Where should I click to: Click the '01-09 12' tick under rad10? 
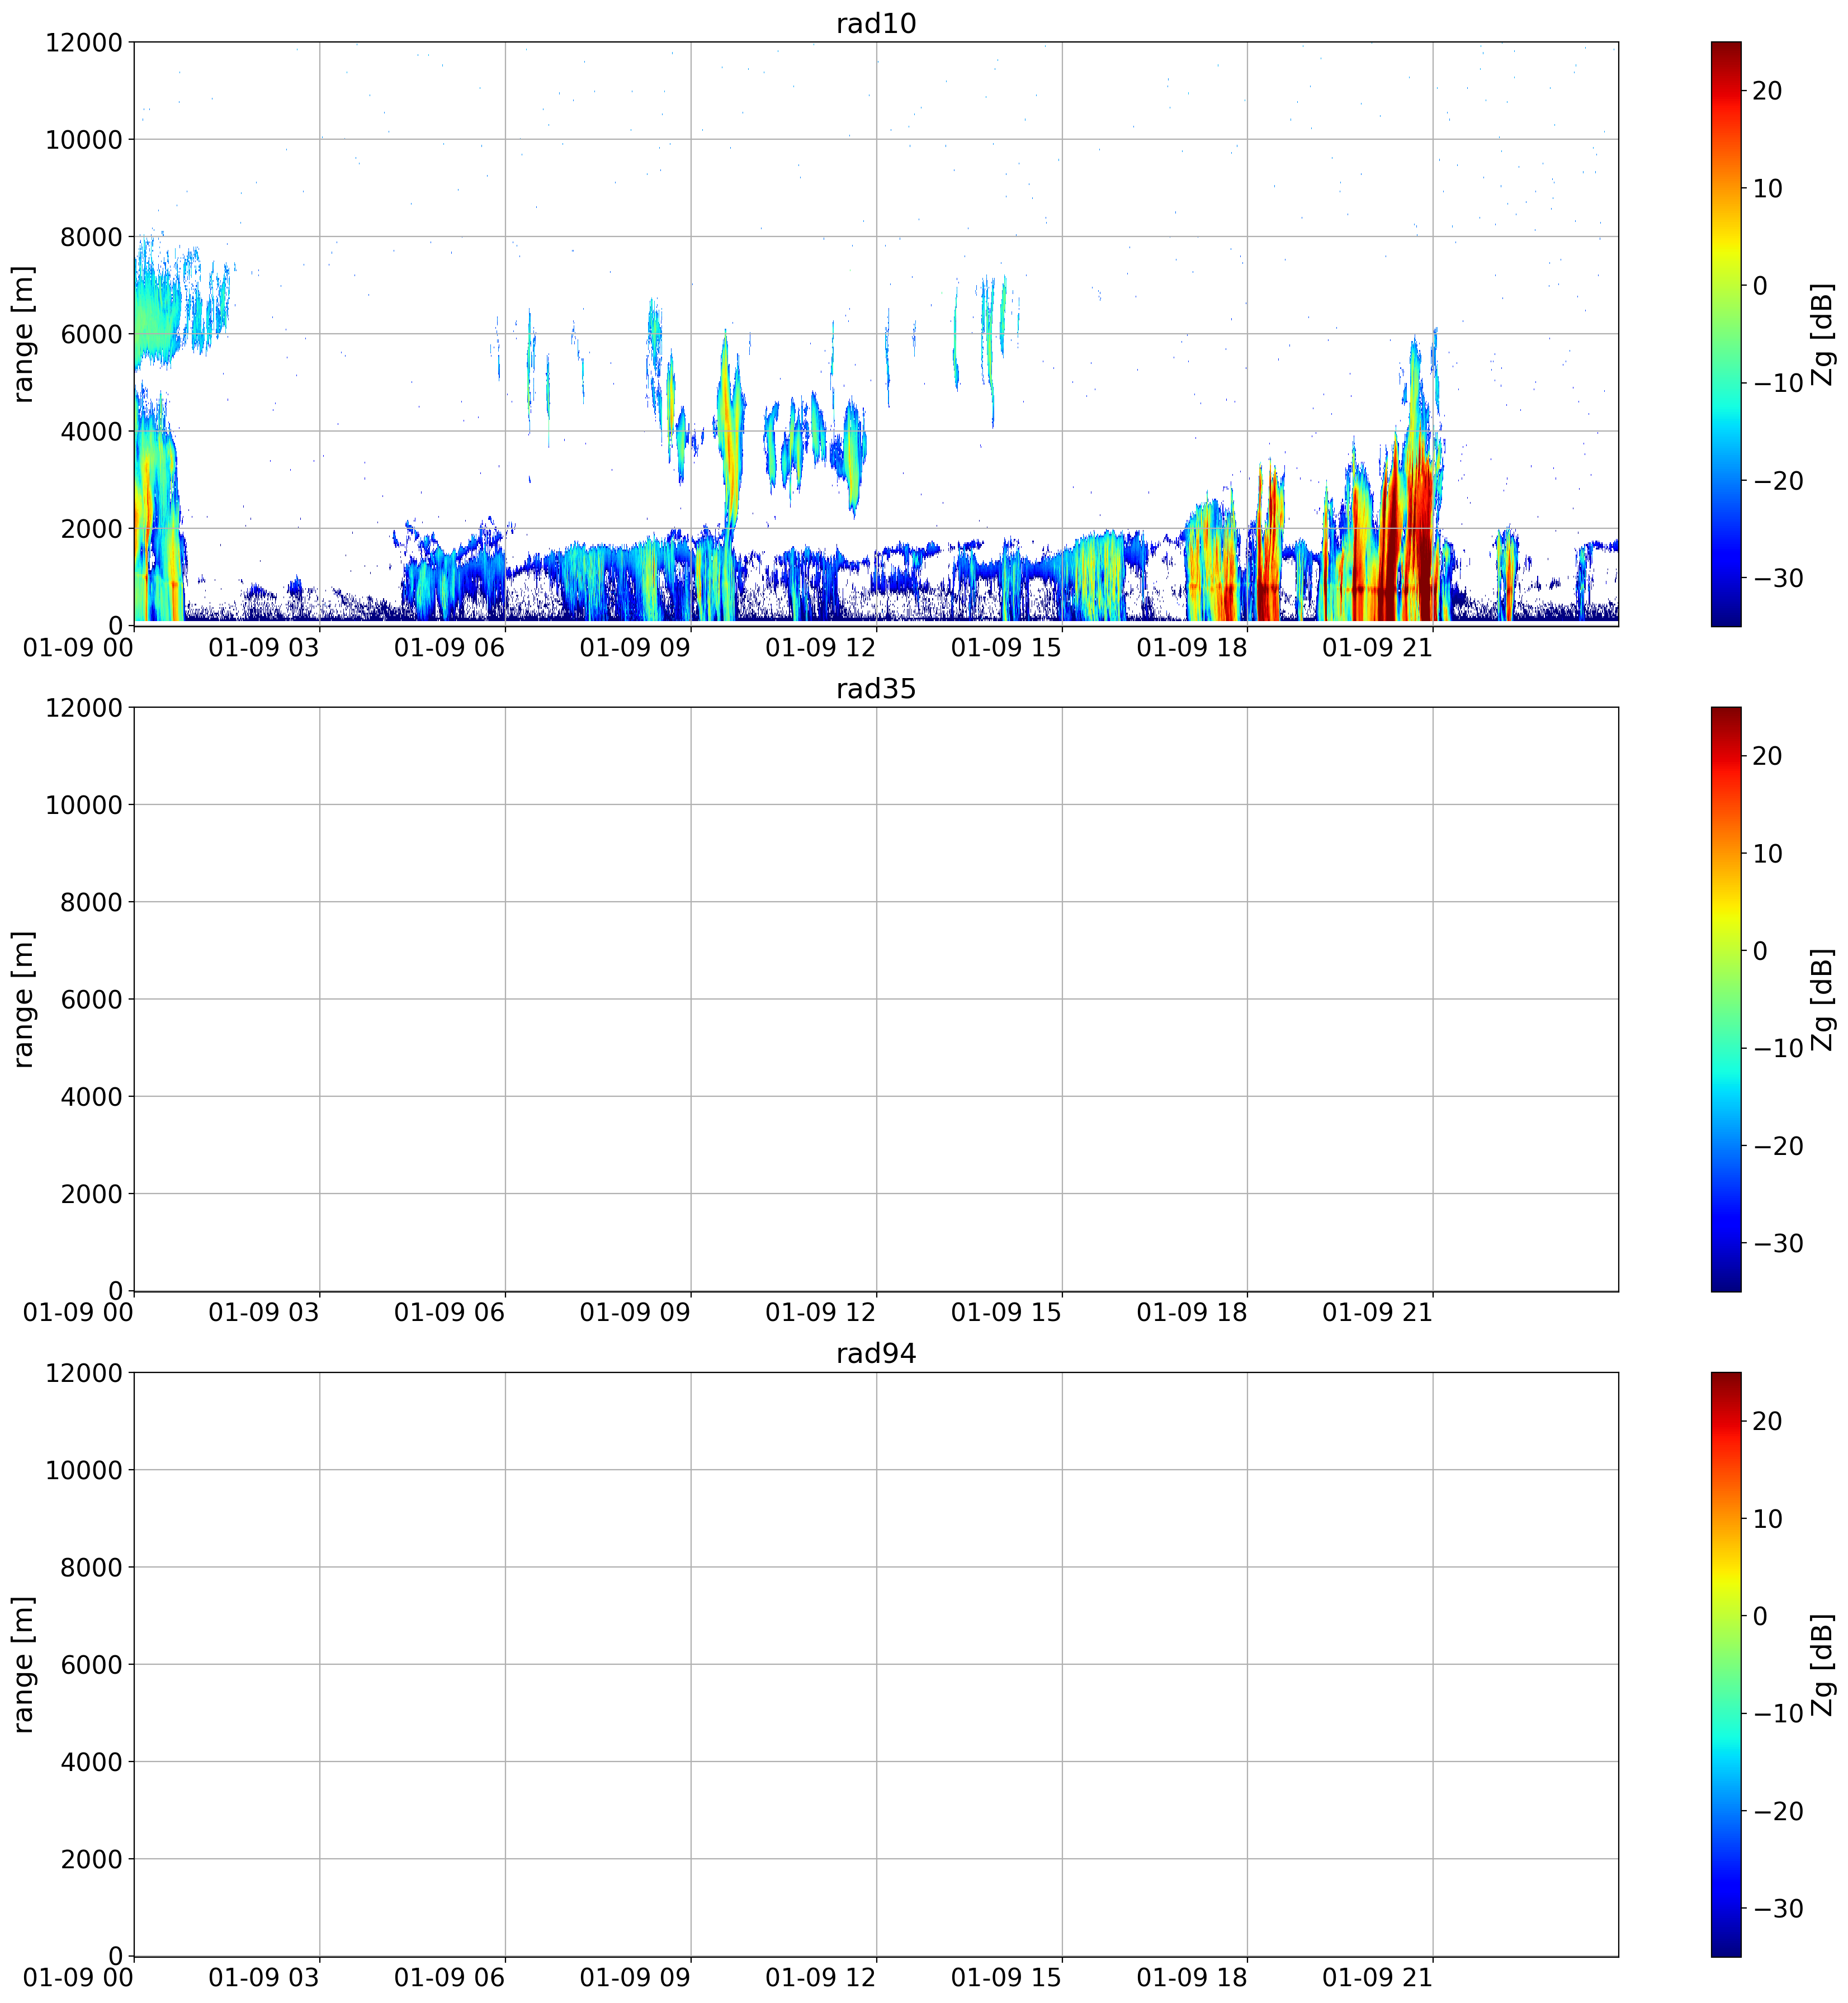[820, 648]
